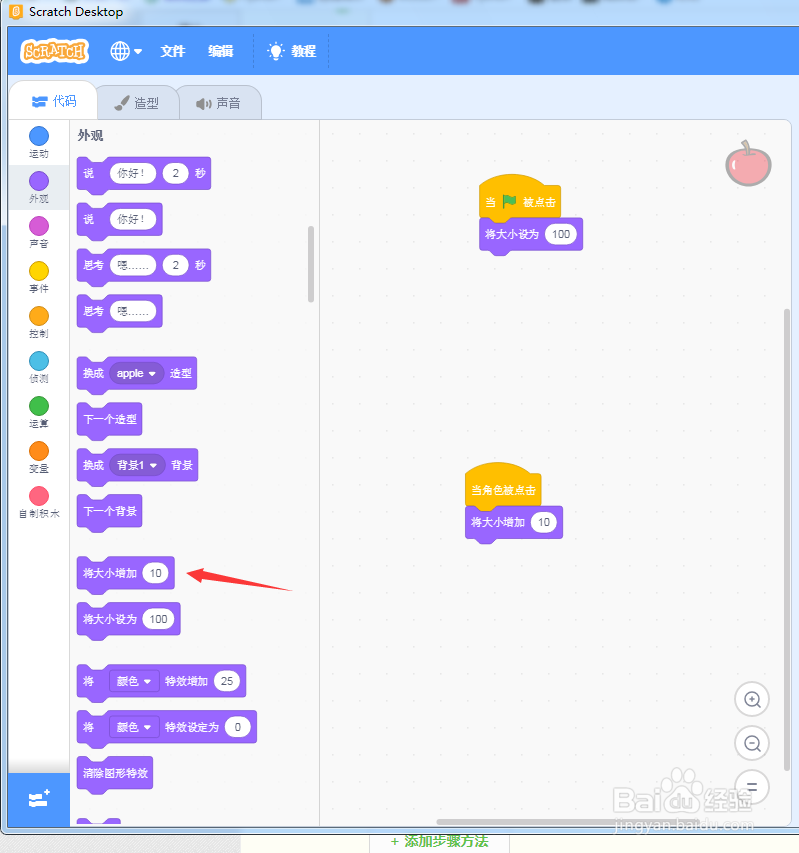Click 嗯 field in 思考 2 秒 block
The image size is (799, 853).
pos(133,265)
